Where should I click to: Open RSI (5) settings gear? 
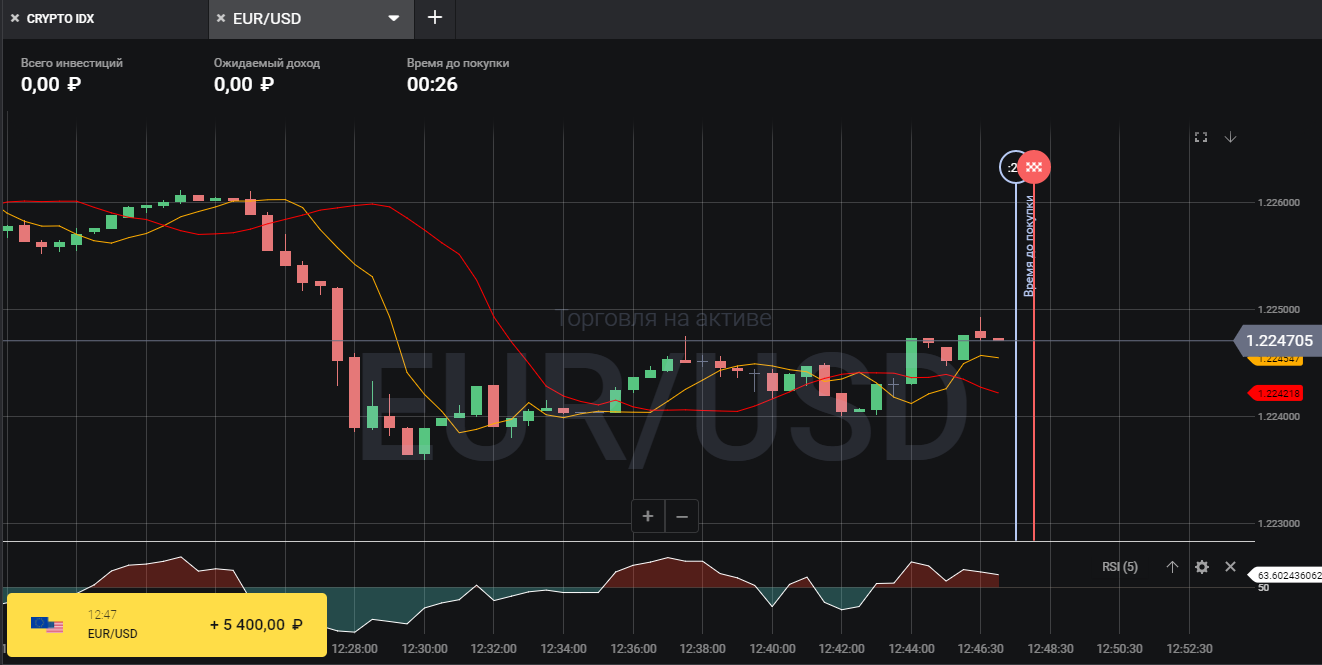1202,567
